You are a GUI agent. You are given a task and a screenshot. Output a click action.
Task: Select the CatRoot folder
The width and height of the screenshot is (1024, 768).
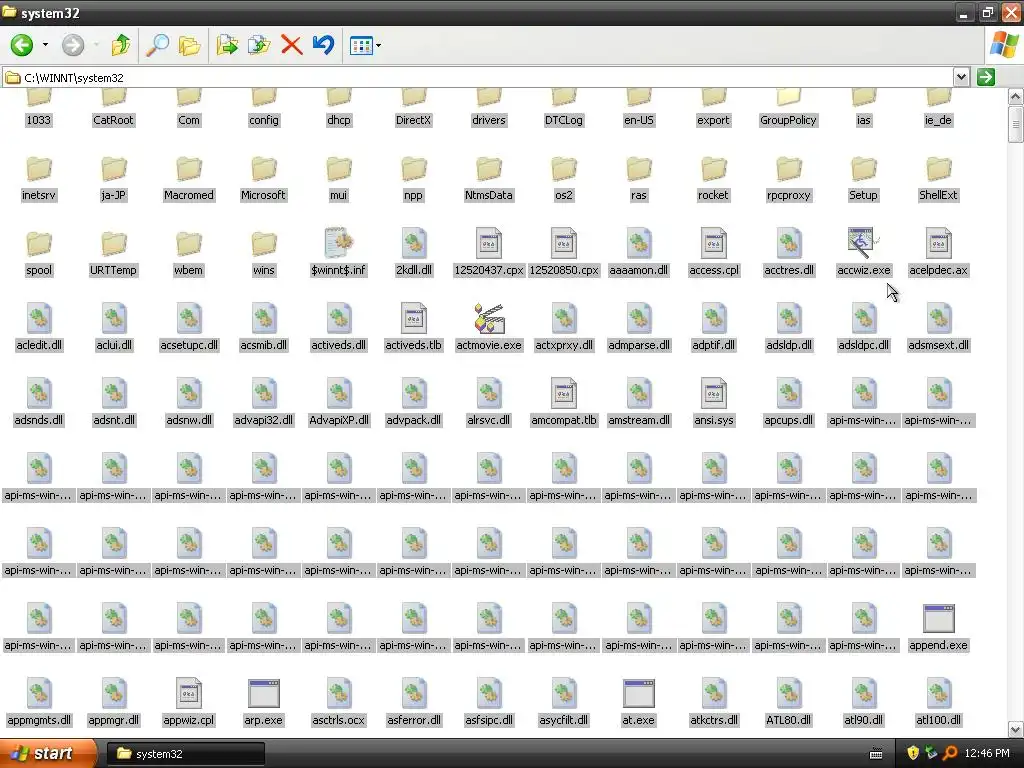coord(113,108)
